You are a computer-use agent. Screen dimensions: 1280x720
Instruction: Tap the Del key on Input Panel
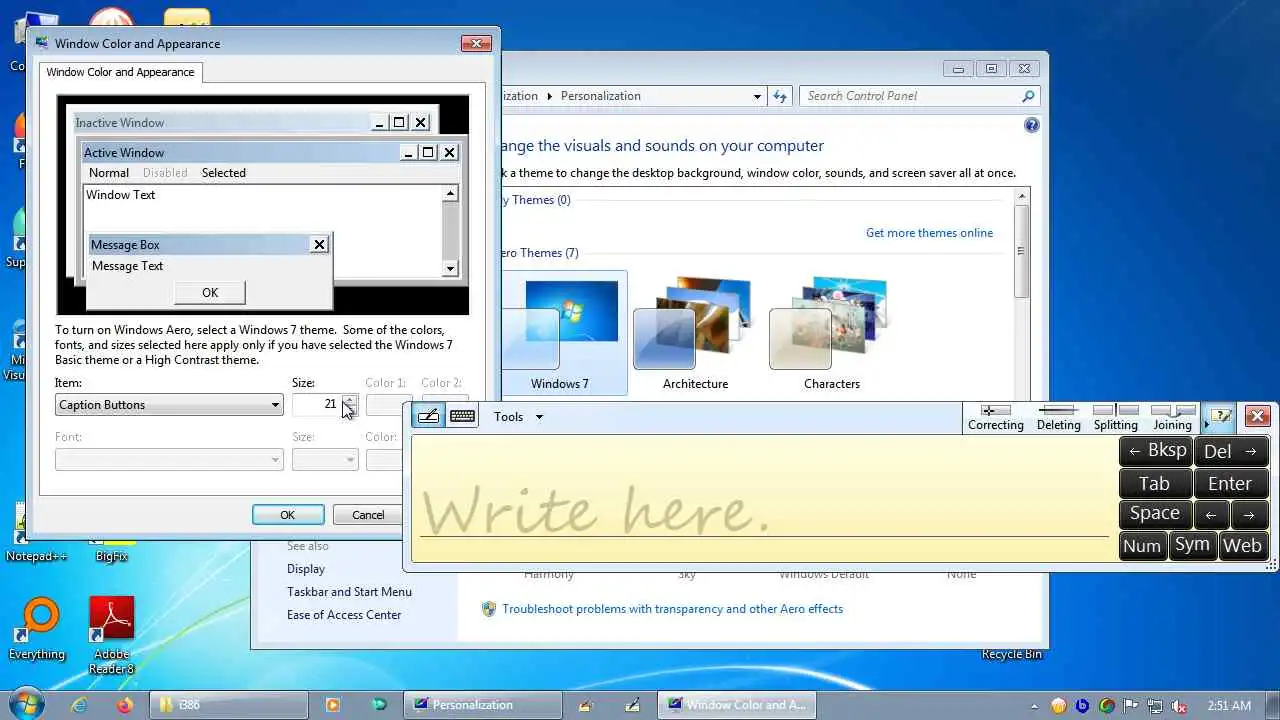coord(1231,451)
